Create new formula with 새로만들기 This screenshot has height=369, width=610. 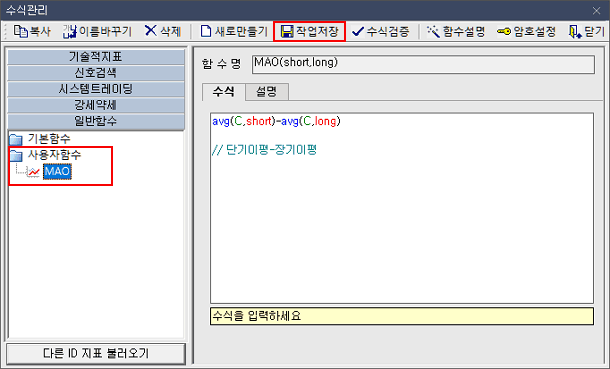(235, 31)
